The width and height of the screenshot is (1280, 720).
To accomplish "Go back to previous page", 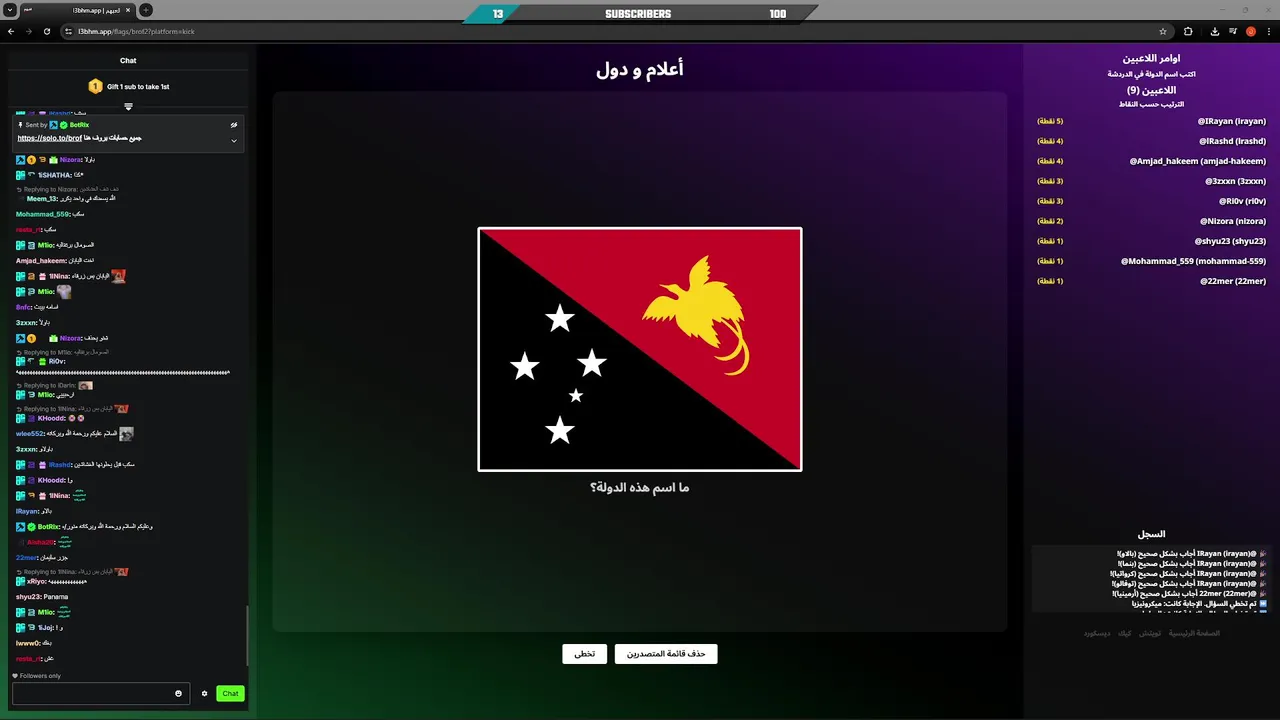I will pyautogui.click(x=11, y=31).
